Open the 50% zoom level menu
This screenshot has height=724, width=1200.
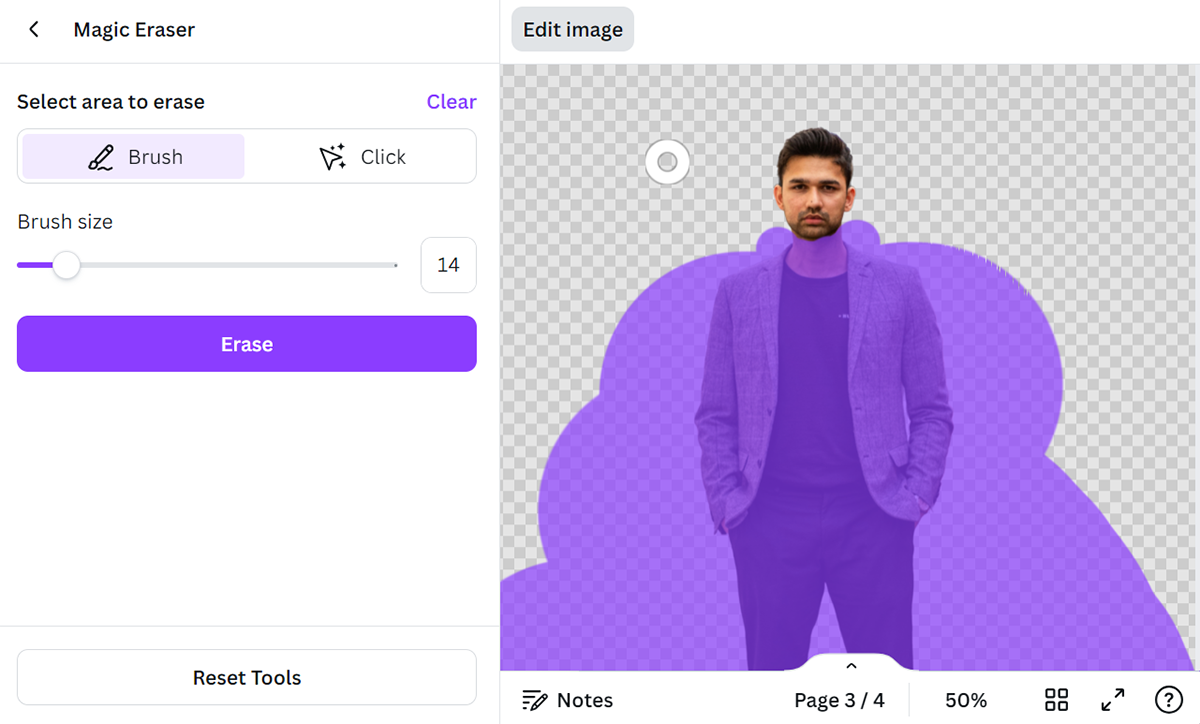965,700
